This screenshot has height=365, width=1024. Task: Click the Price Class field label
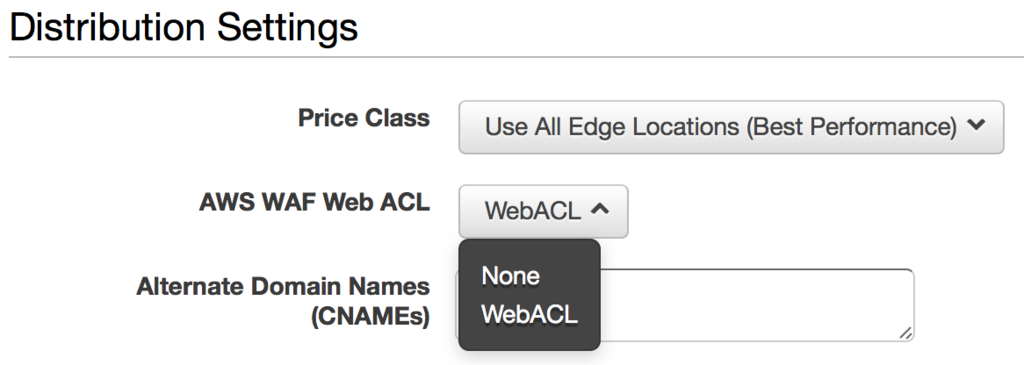click(364, 118)
